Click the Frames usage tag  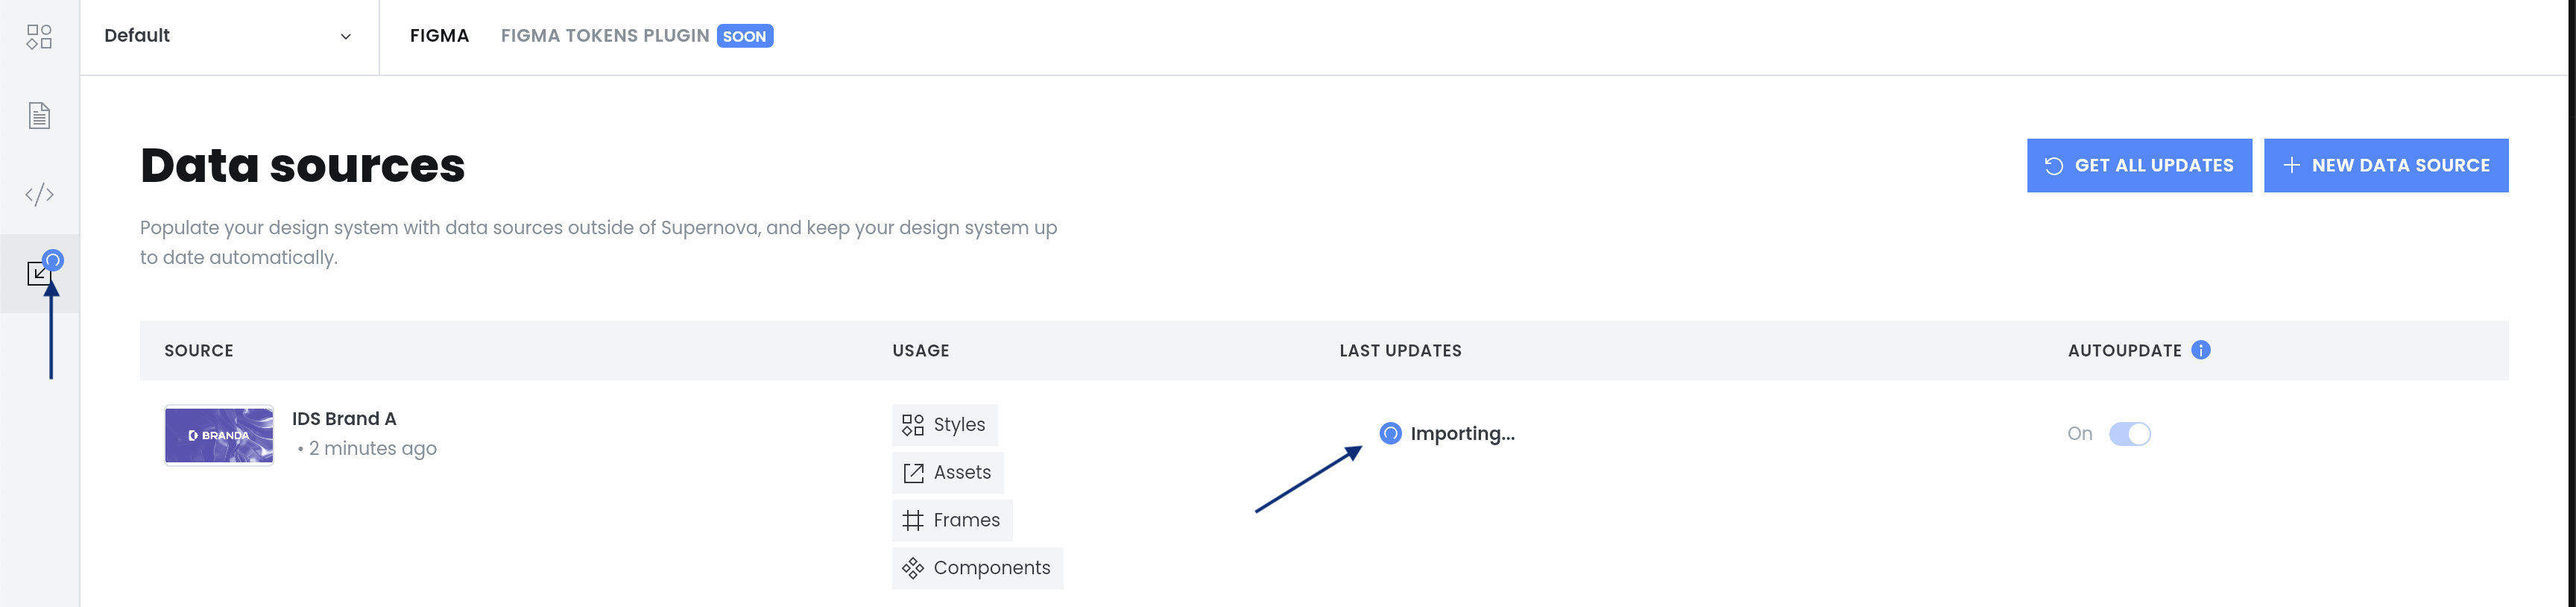click(951, 520)
